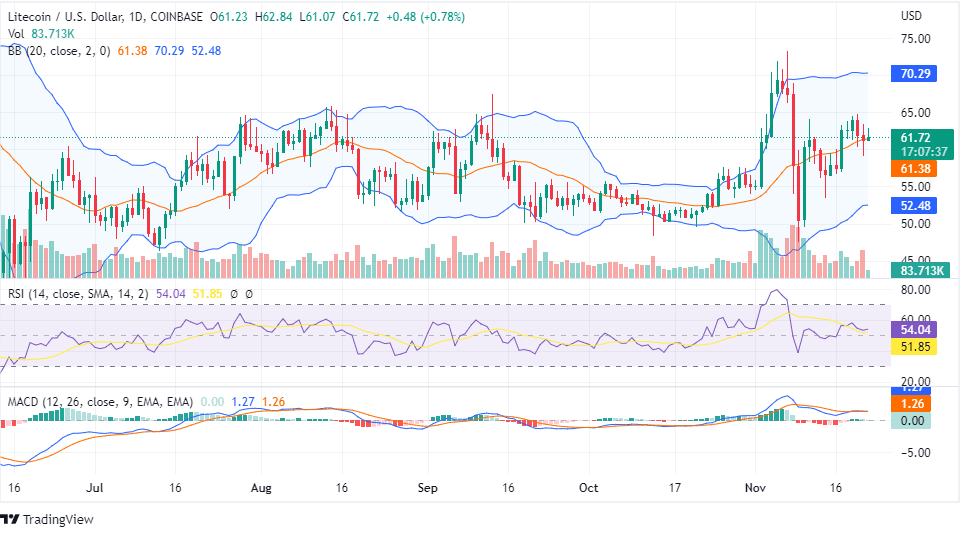The image size is (969, 537).
Task: Click the 50.00 price scale value
Action: pos(915,224)
